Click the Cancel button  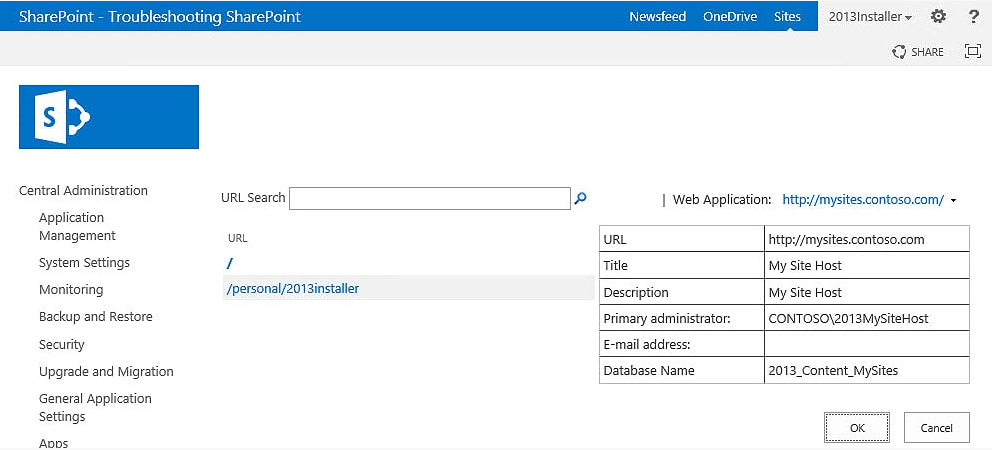[x=936, y=428]
